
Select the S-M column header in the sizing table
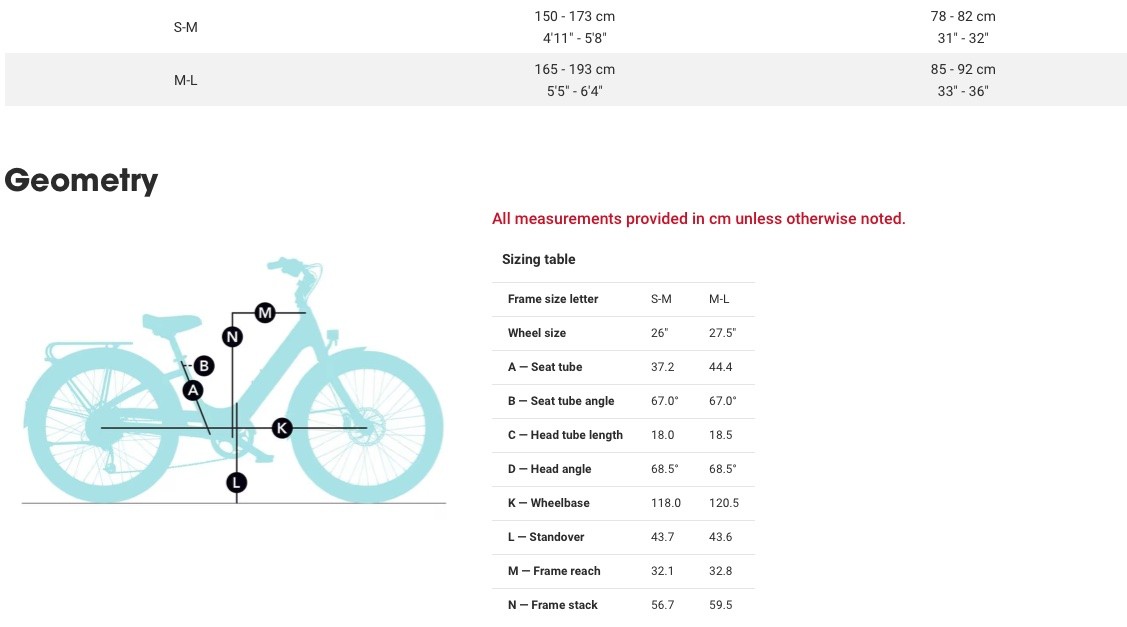(661, 299)
